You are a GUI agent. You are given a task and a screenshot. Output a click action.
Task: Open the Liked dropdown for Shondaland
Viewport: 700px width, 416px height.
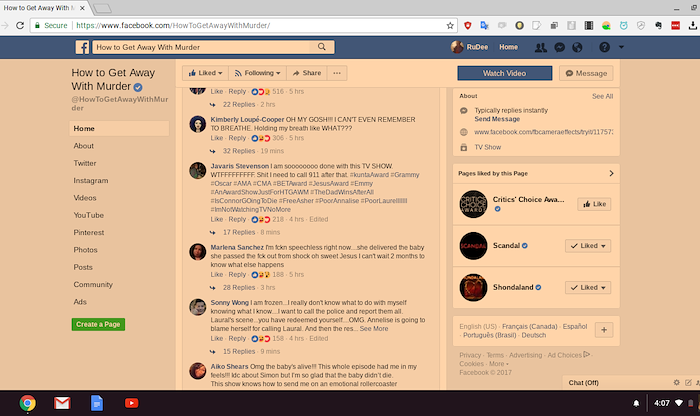[x=588, y=287]
